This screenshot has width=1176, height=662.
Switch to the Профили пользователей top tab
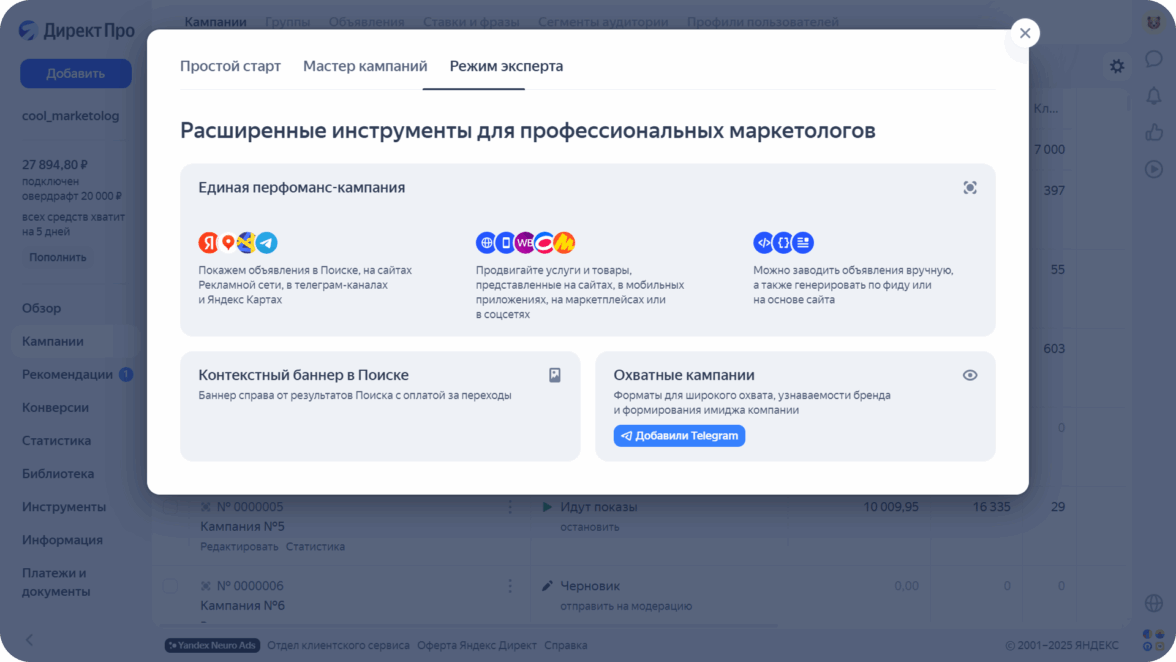click(763, 22)
